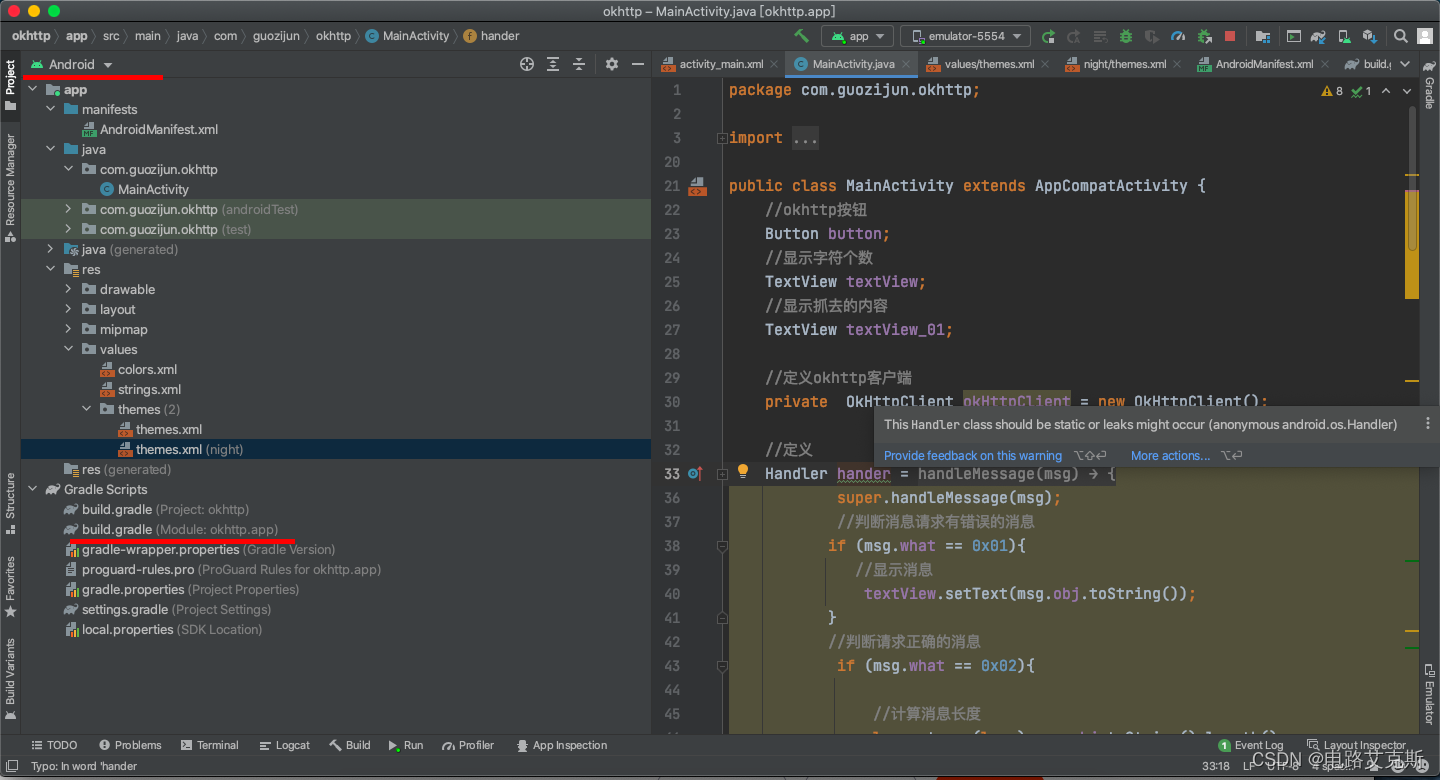Click the yellow lightbulb quick-fix icon
Screen dimensions: 1440x780
tap(743, 472)
